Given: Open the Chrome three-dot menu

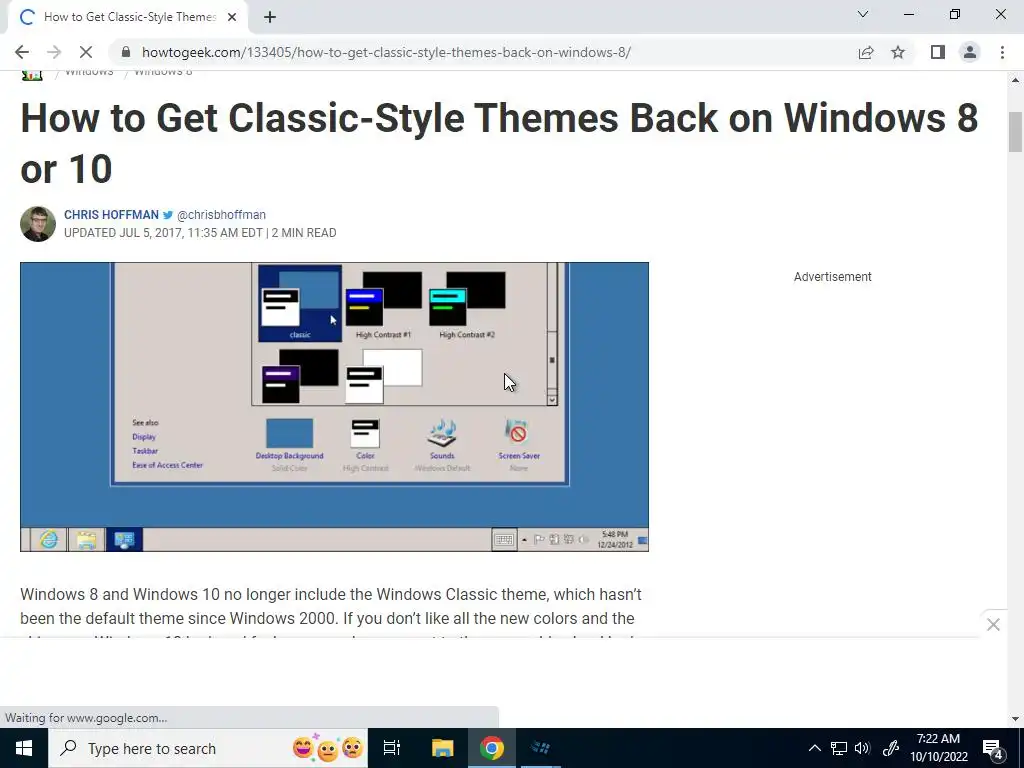Looking at the screenshot, I should click(x=1002, y=52).
